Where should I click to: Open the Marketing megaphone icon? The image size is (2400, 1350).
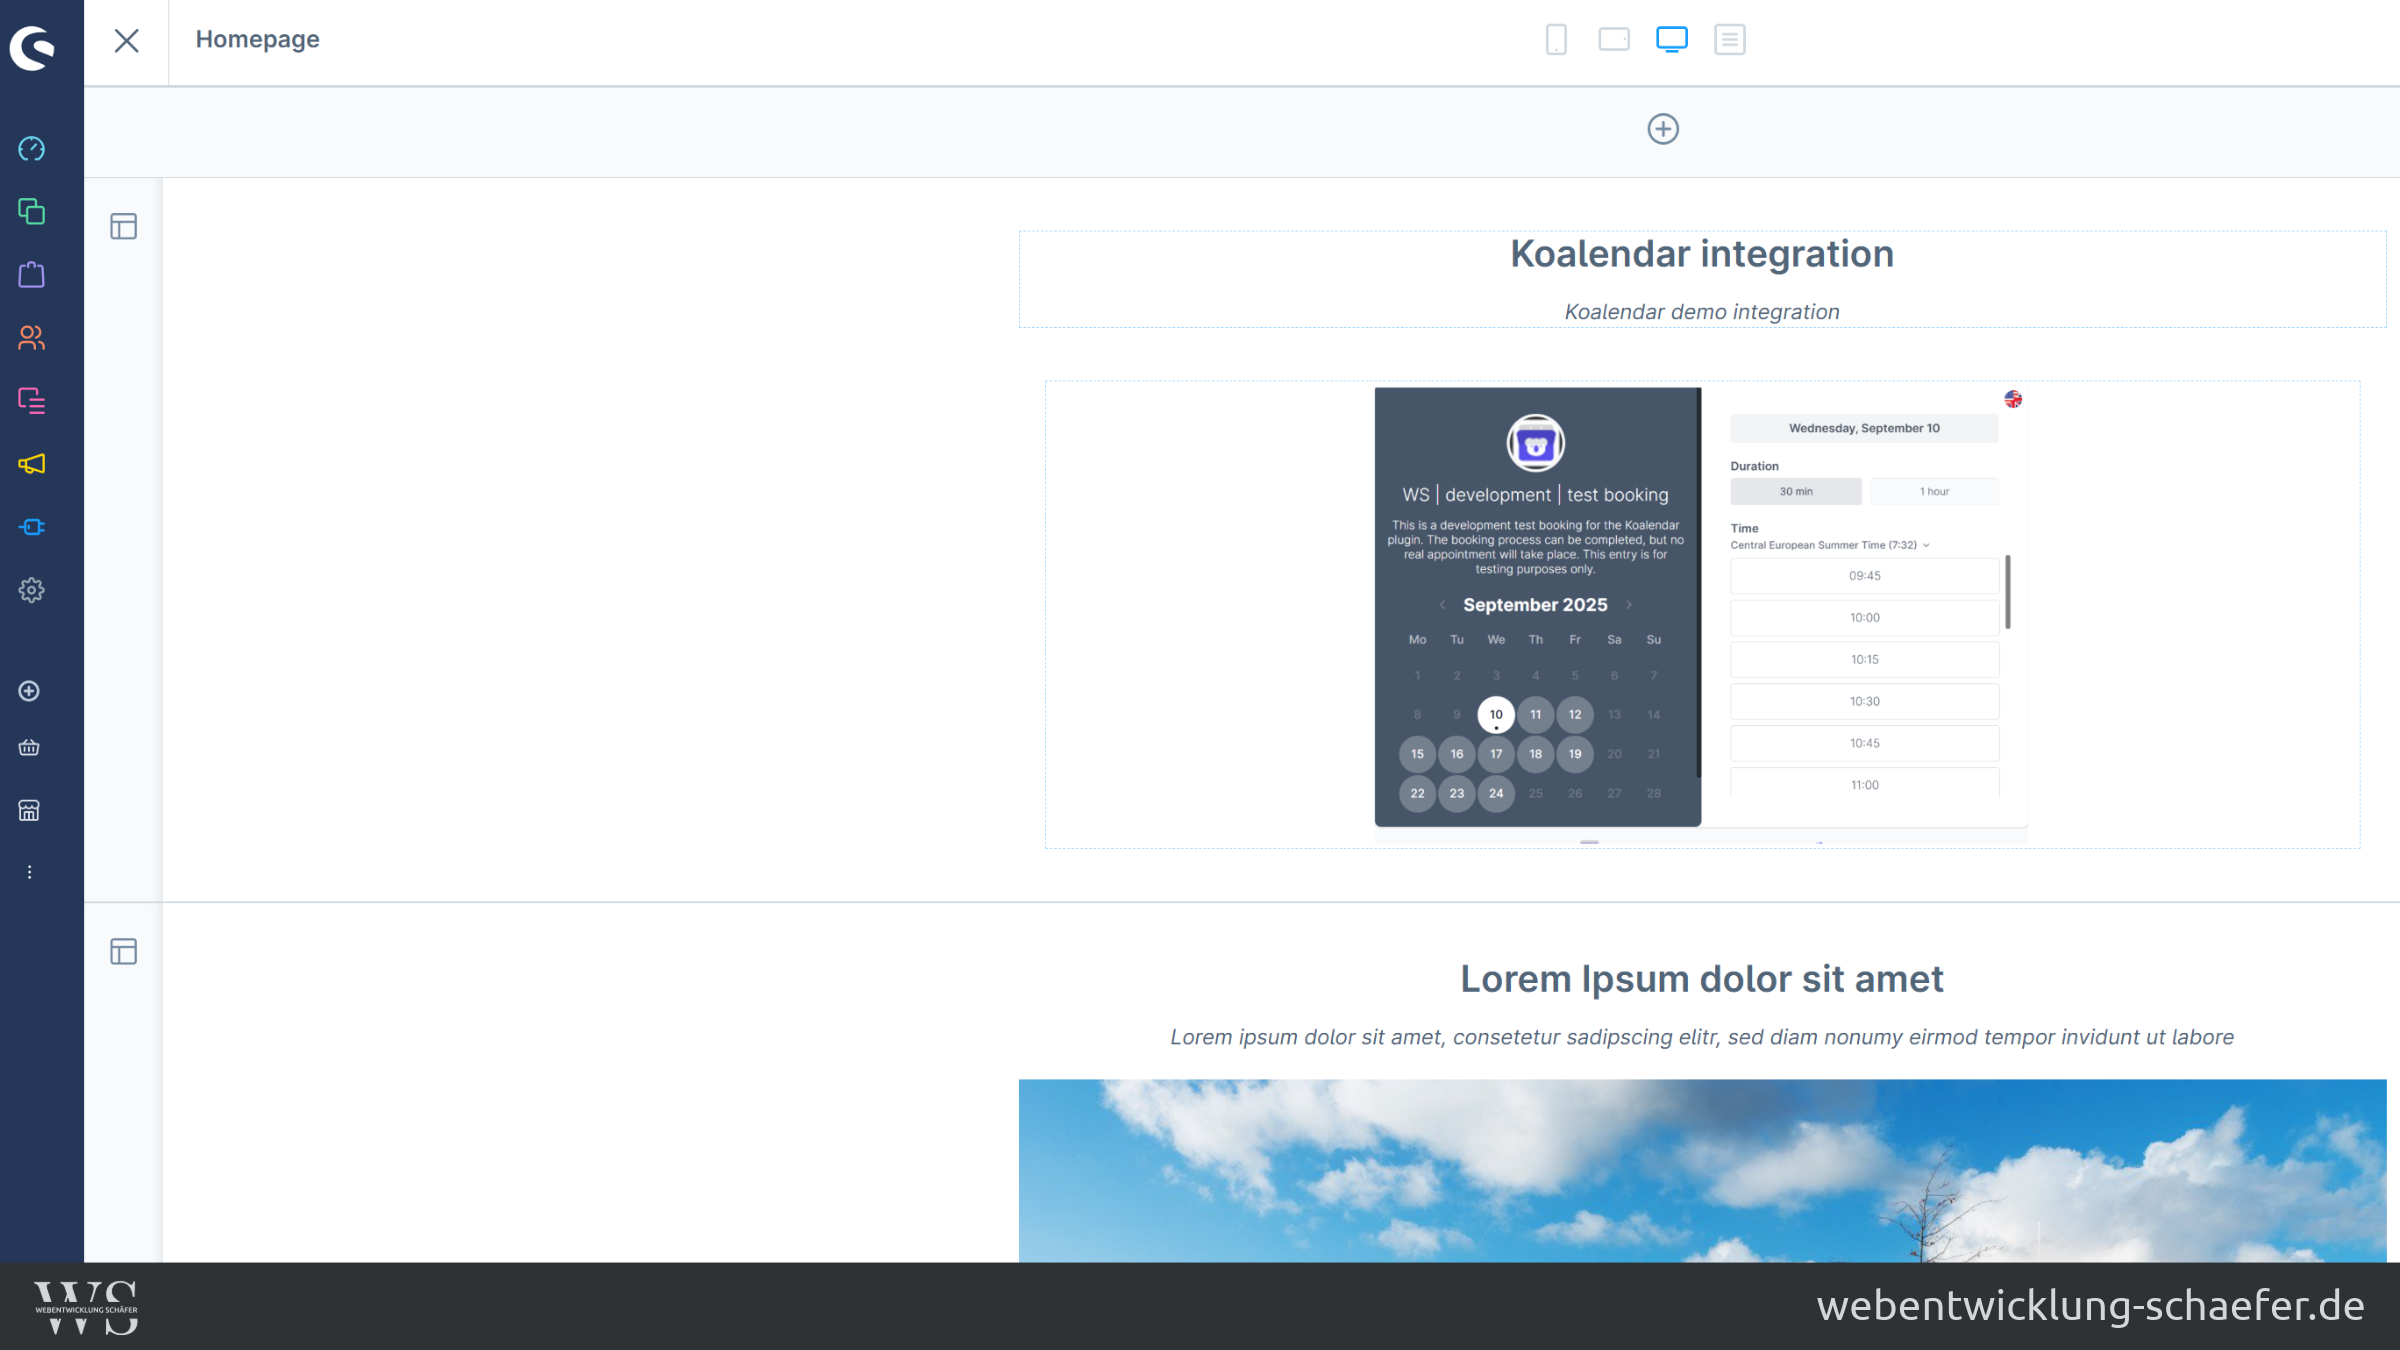[31, 464]
